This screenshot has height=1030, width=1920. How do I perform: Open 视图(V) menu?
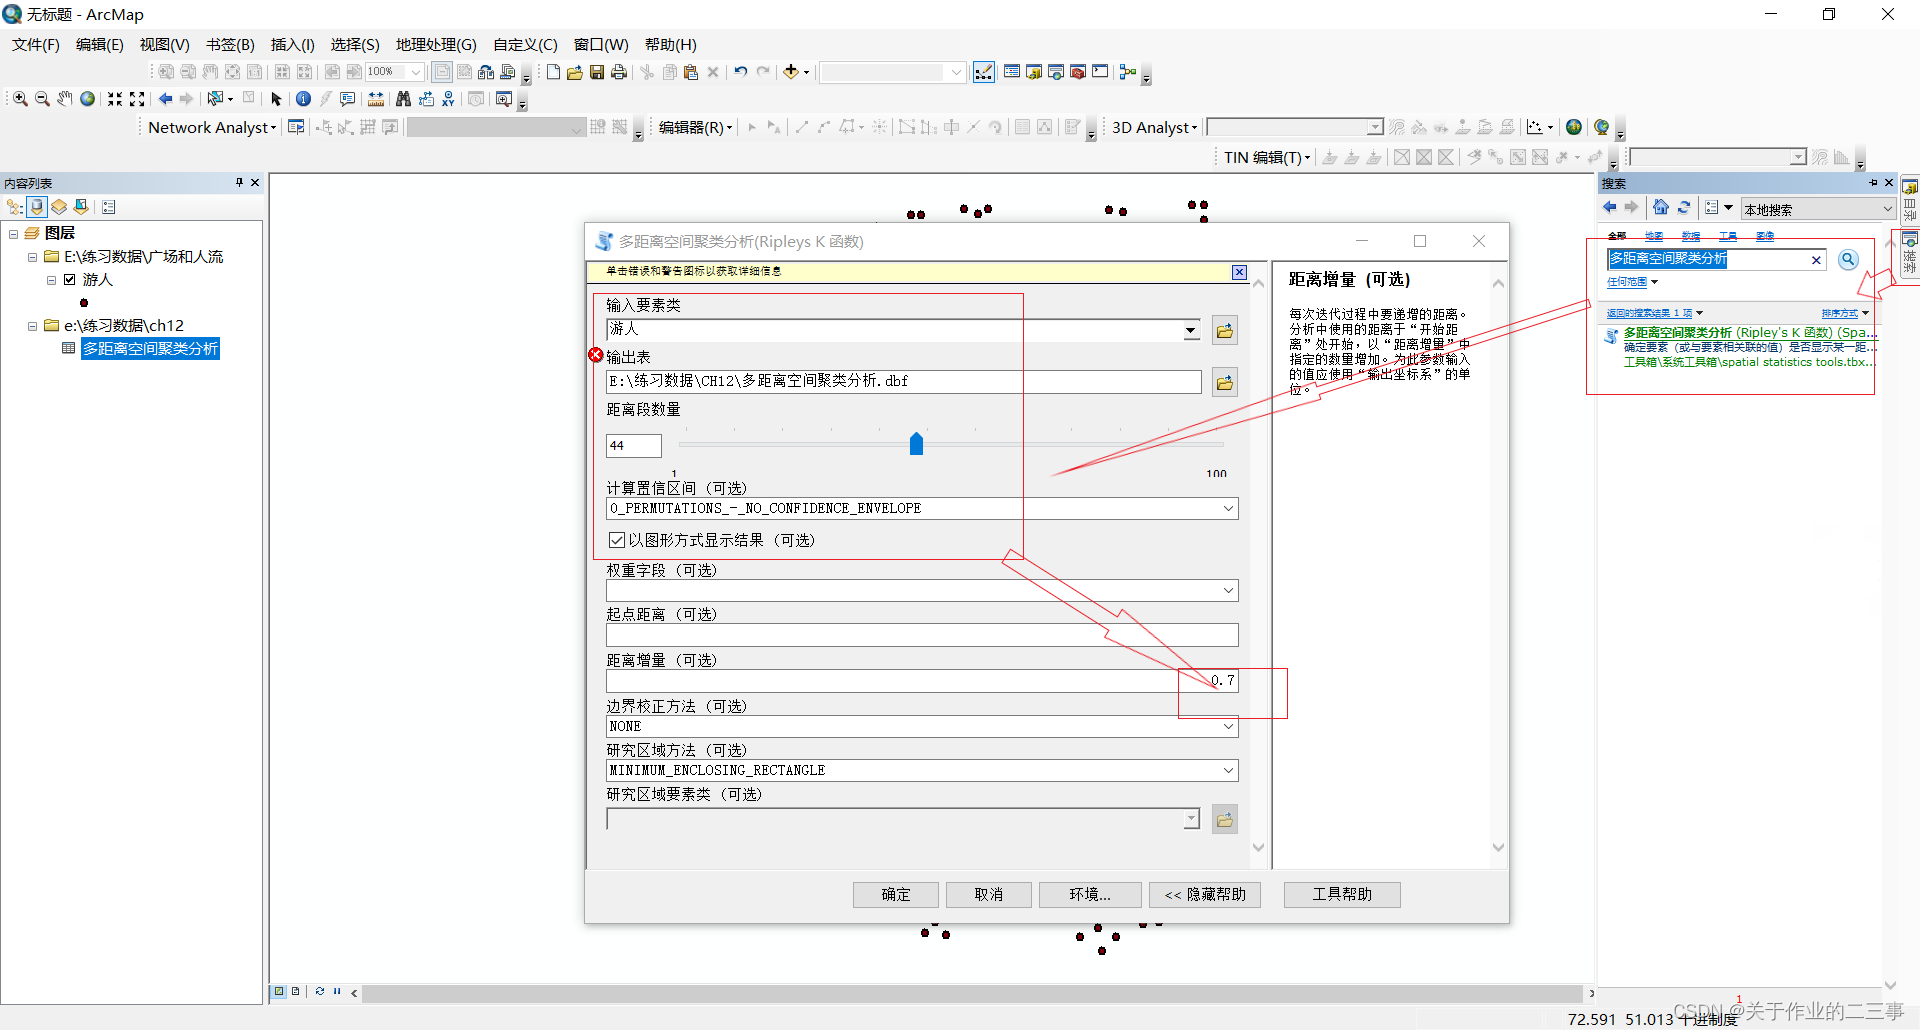pos(165,45)
